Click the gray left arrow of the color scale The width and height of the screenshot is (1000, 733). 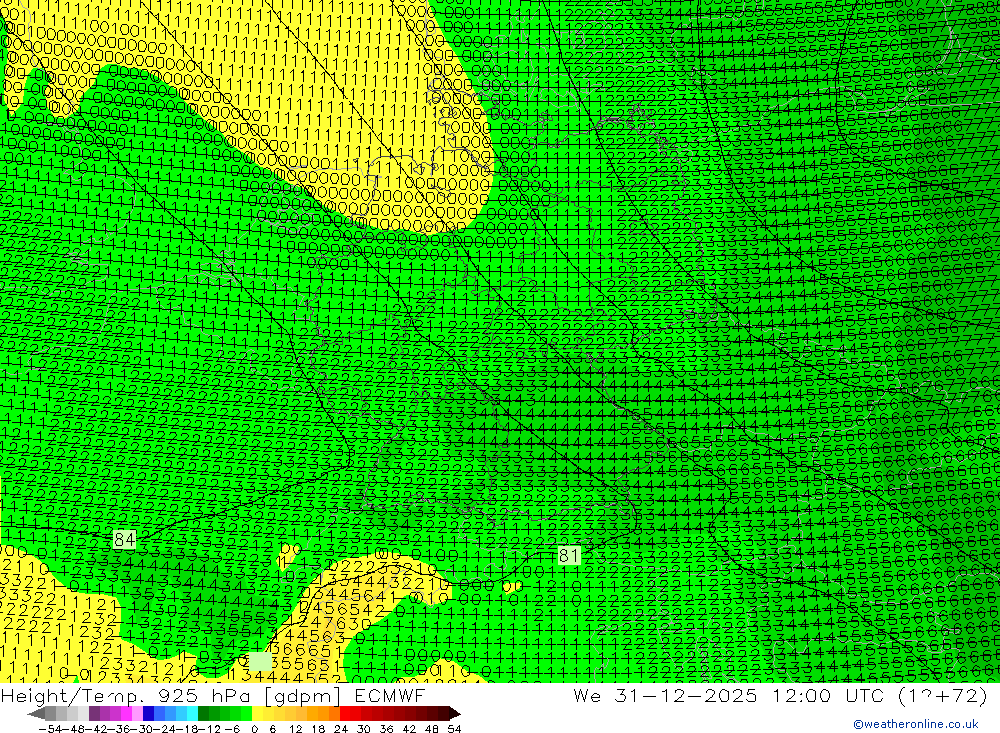(x=36, y=714)
